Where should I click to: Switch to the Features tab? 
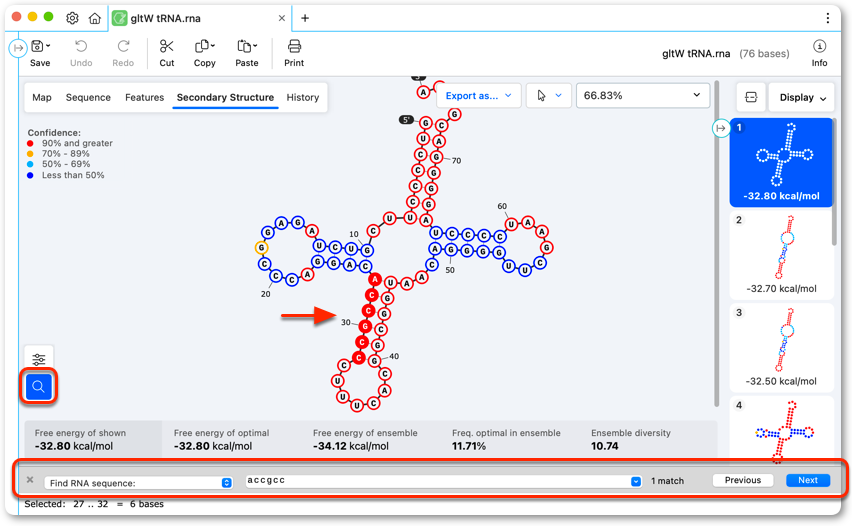[x=145, y=97]
